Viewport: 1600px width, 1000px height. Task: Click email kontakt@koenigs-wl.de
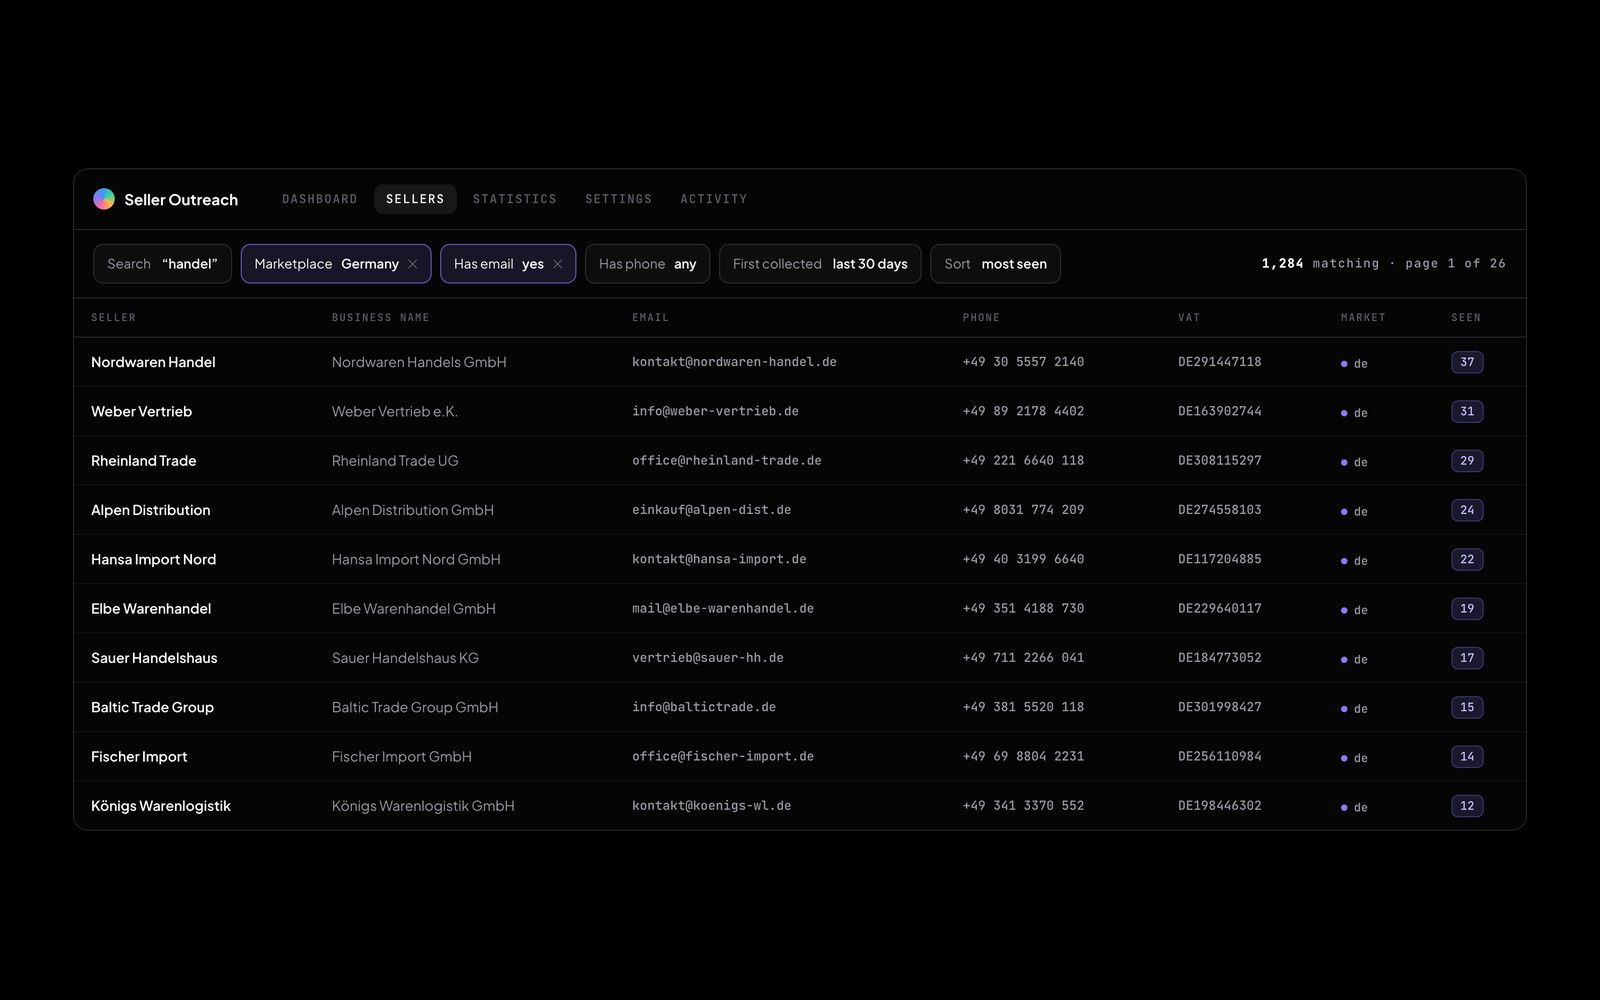click(711, 806)
